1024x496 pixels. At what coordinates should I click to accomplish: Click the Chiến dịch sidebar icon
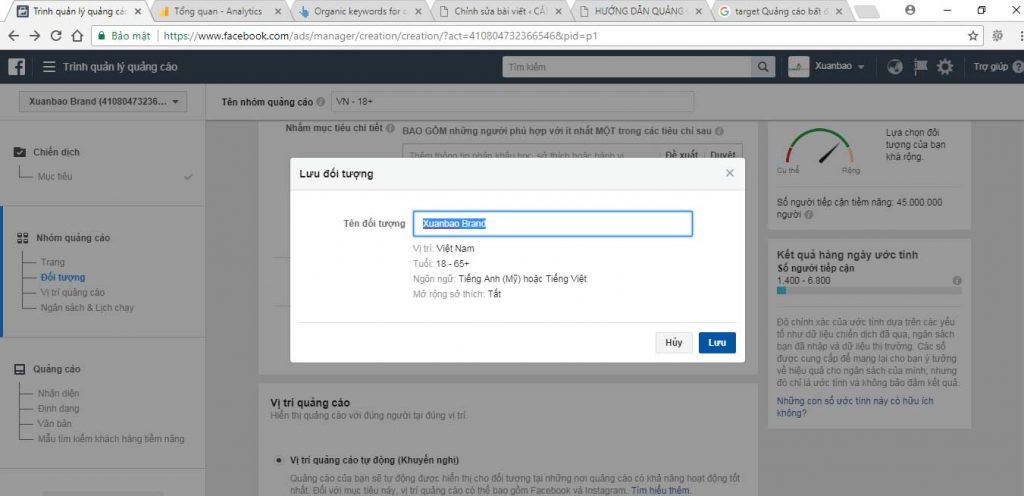pyautogui.click(x=20, y=152)
